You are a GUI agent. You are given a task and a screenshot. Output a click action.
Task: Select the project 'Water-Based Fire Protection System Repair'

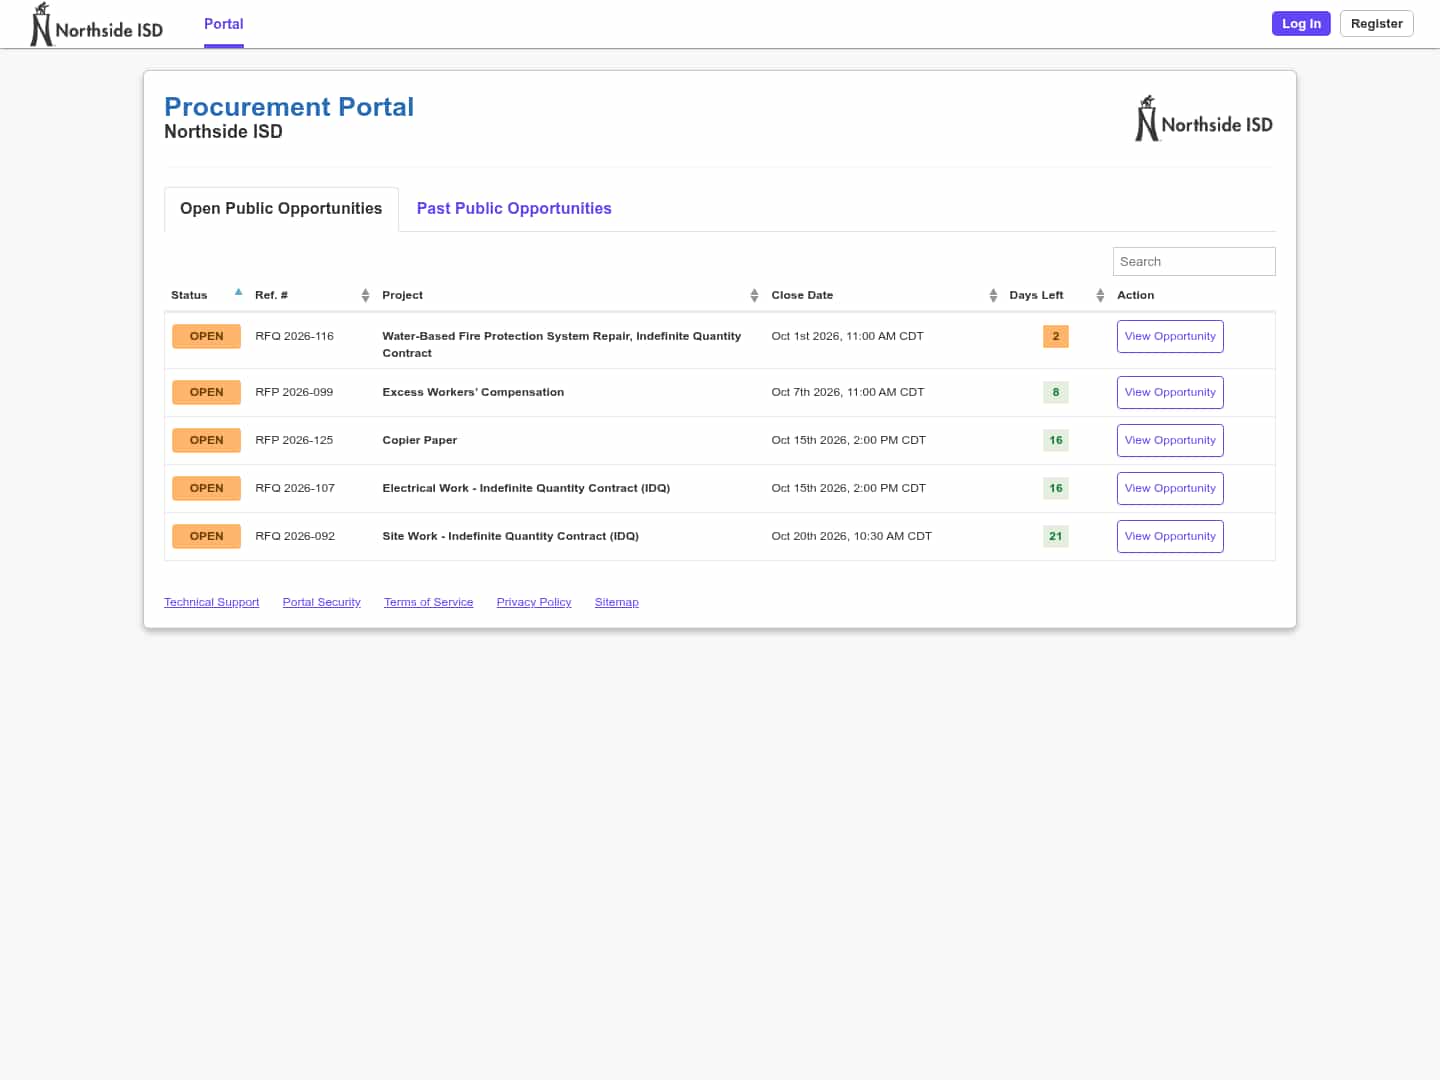[562, 345]
